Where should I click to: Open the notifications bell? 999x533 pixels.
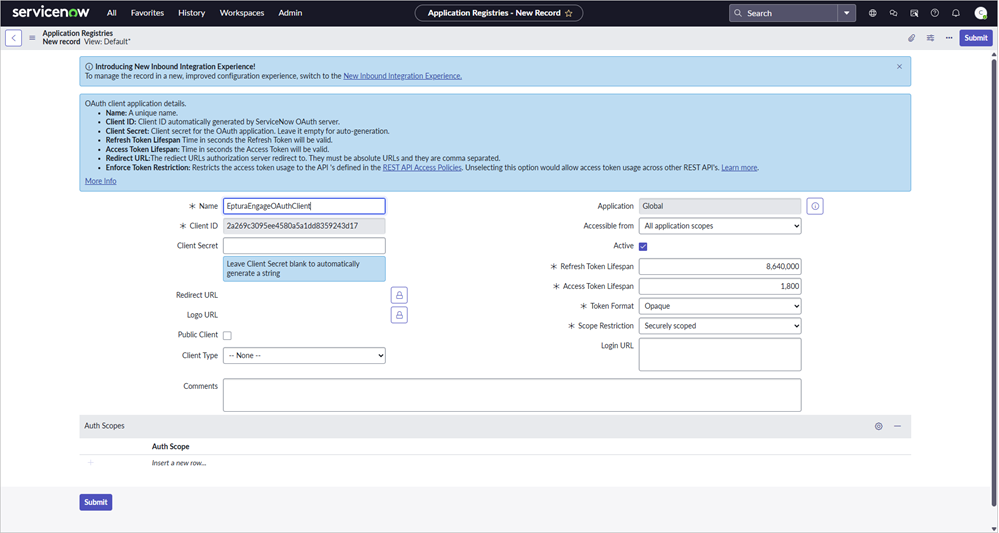pos(956,13)
